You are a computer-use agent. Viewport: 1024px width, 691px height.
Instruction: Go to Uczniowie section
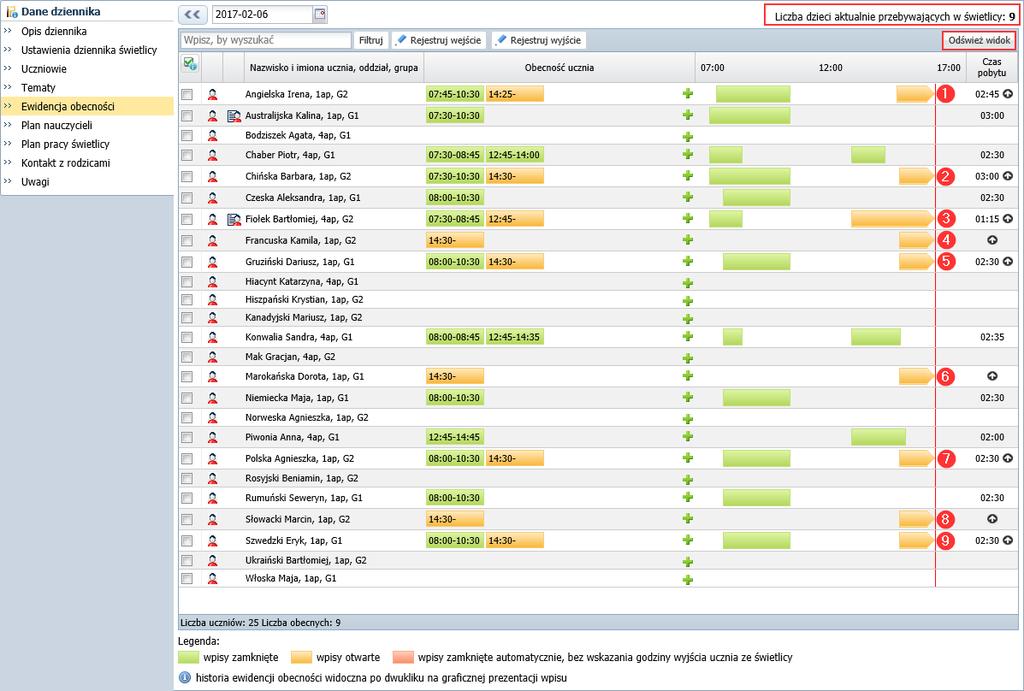(x=44, y=69)
